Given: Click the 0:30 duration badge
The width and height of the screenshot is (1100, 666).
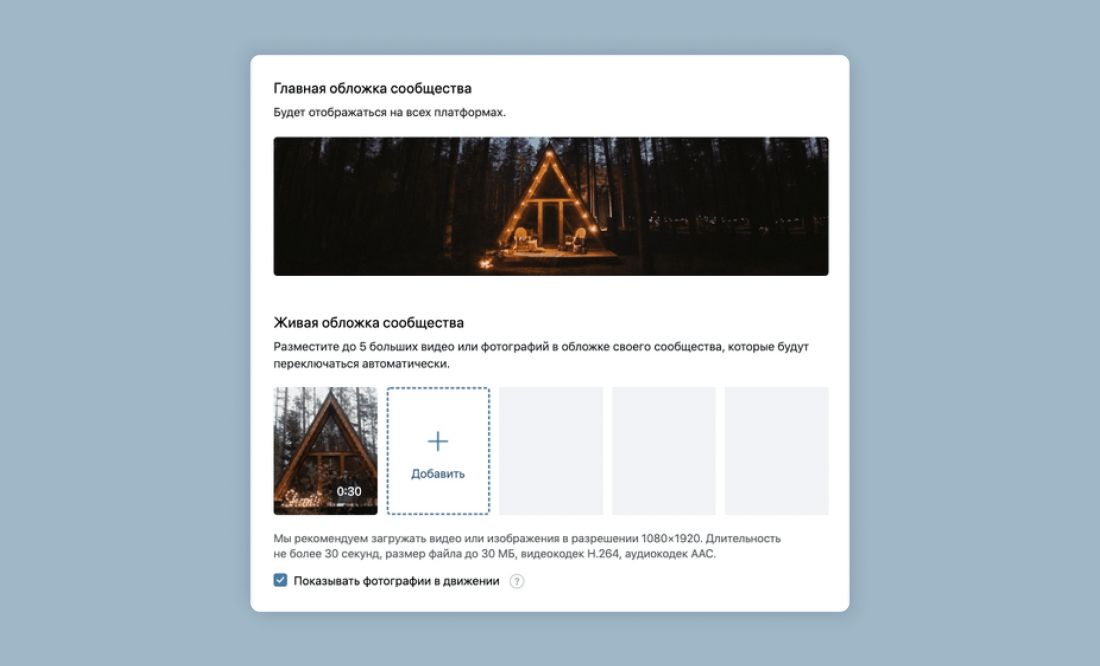Looking at the screenshot, I should [x=349, y=491].
